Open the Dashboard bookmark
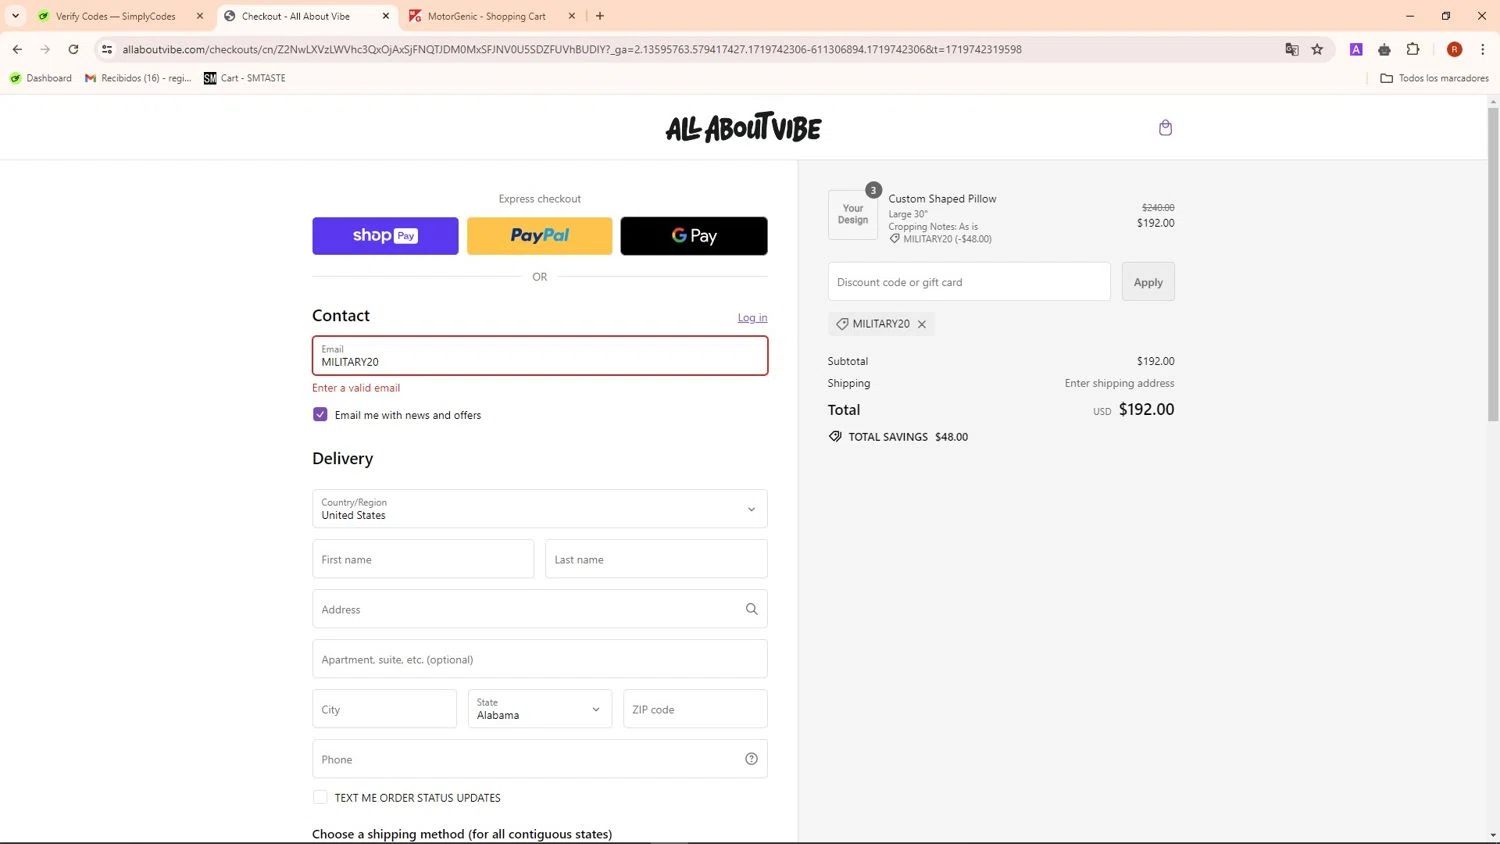Image resolution: width=1500 pixels, height=844 pixels. coord(41,78)
